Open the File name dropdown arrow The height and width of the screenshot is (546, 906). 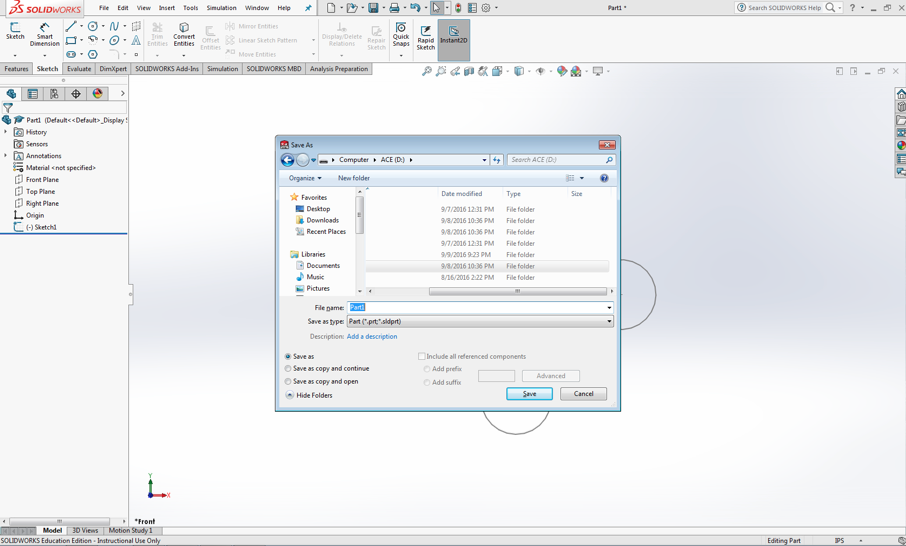(x=609, y=307)
